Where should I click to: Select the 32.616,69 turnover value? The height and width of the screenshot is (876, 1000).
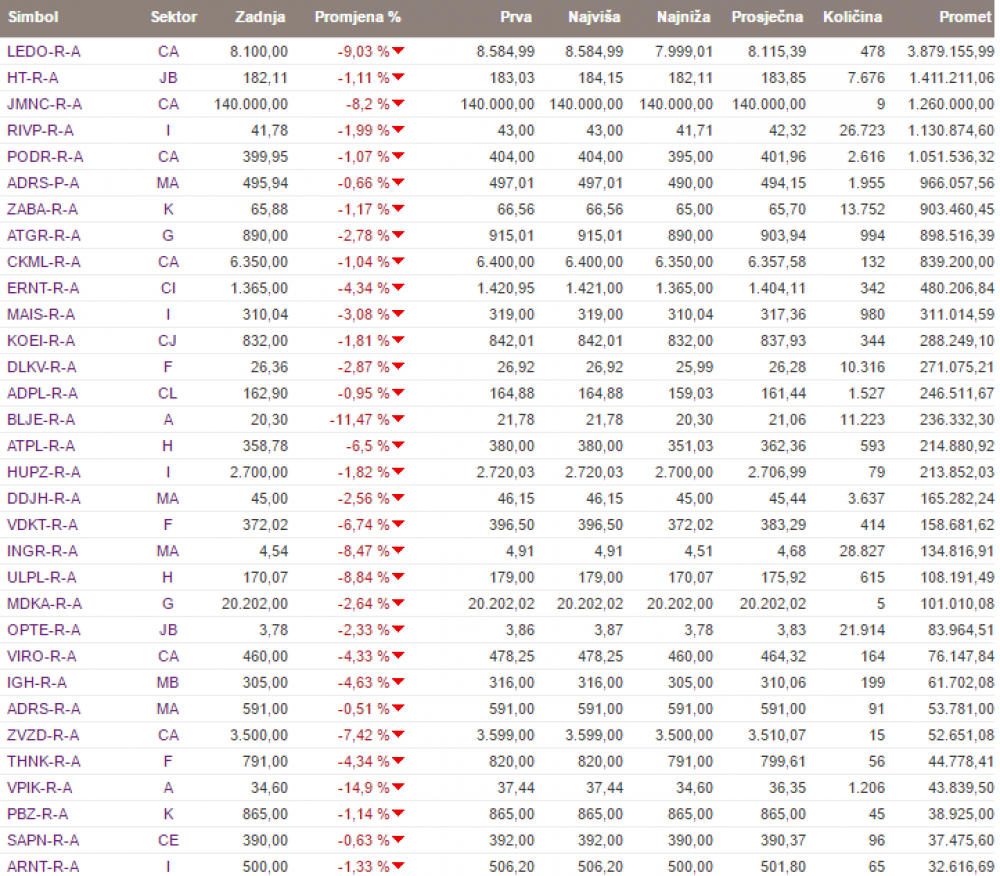click(x=960, y=866)
